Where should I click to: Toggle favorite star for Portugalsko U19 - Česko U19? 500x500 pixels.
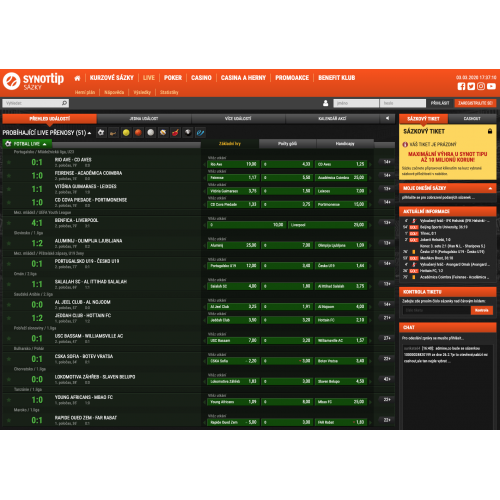9,264
